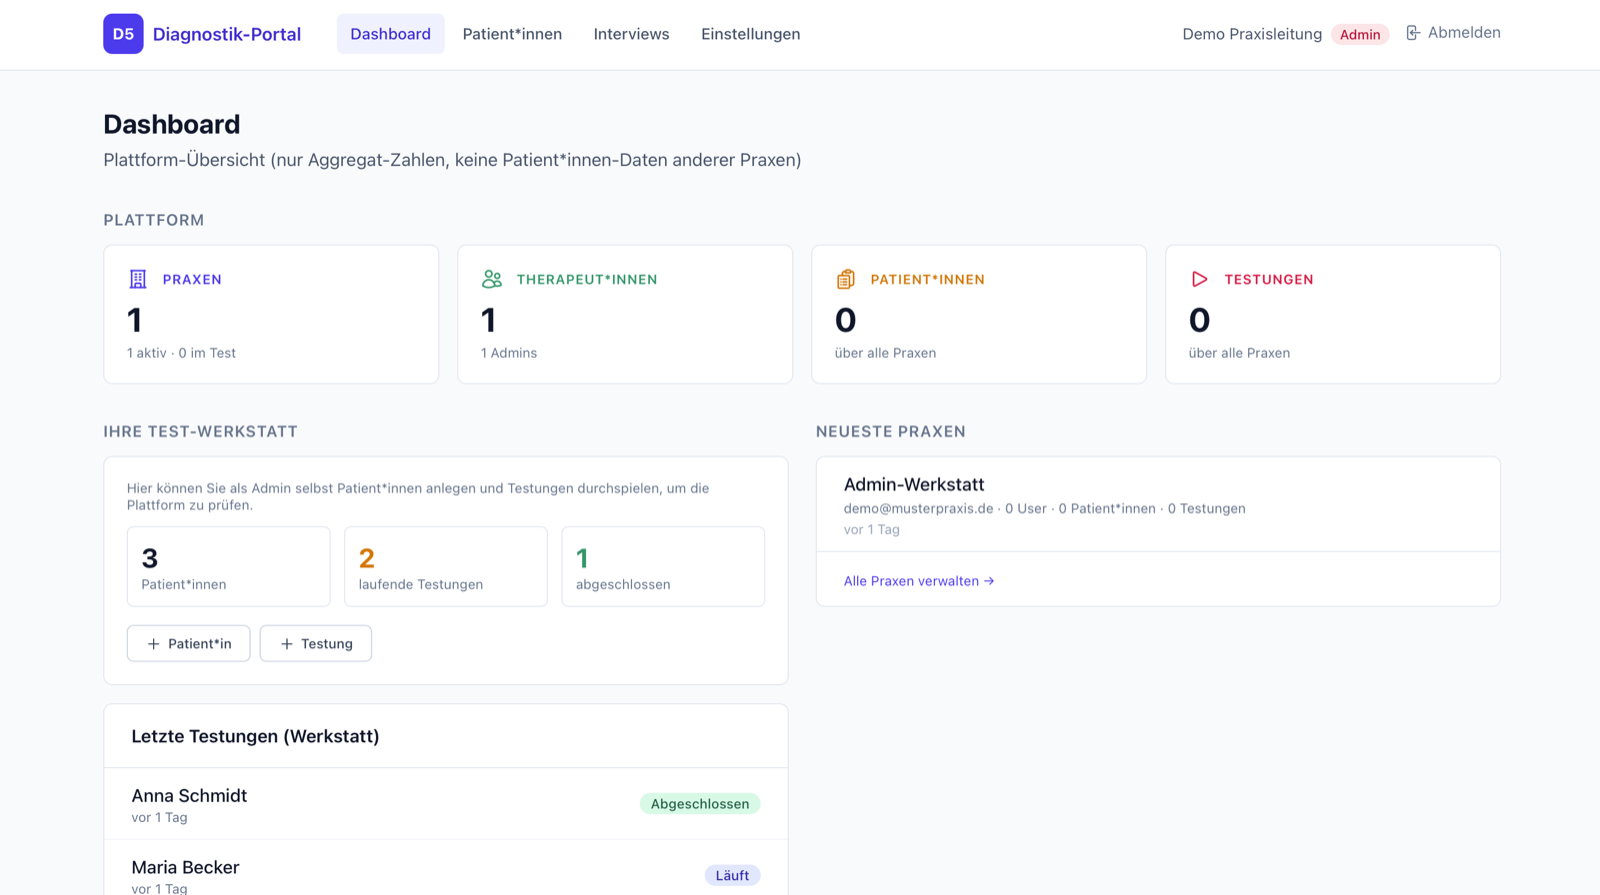This screenshot has width=1600, height=895.
Task: Click the Läuft status badge
Action: pos(732,876)
